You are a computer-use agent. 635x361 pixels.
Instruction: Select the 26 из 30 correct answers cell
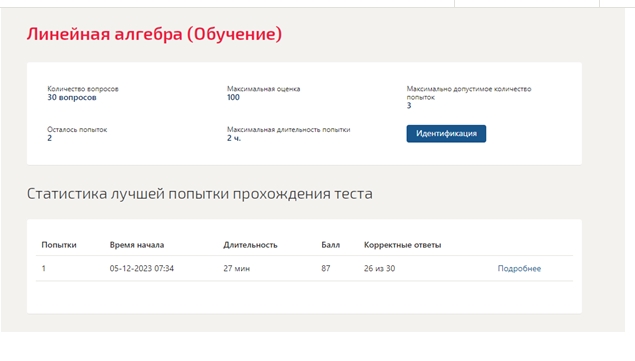(379, 268)
